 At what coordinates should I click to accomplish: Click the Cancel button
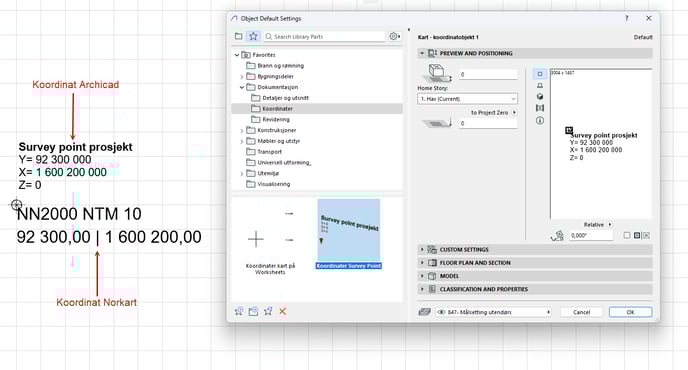coord(581,312)
